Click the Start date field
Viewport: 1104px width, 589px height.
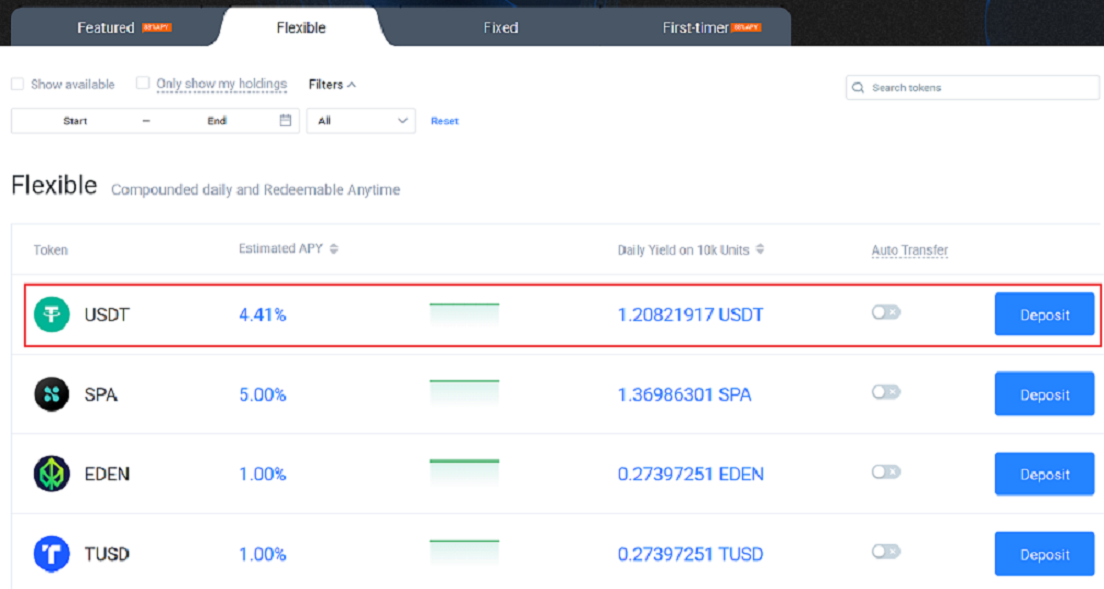coord(75,120)
